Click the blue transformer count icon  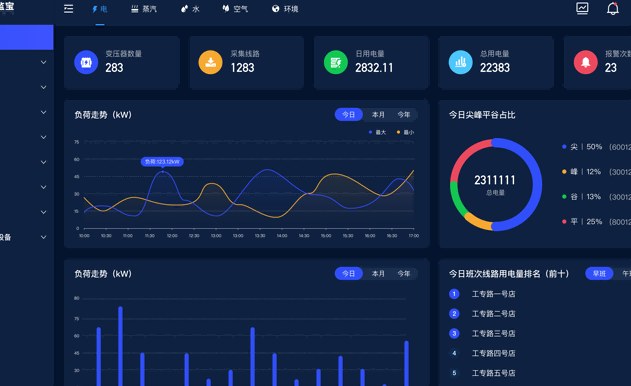[x=86, y=62]
